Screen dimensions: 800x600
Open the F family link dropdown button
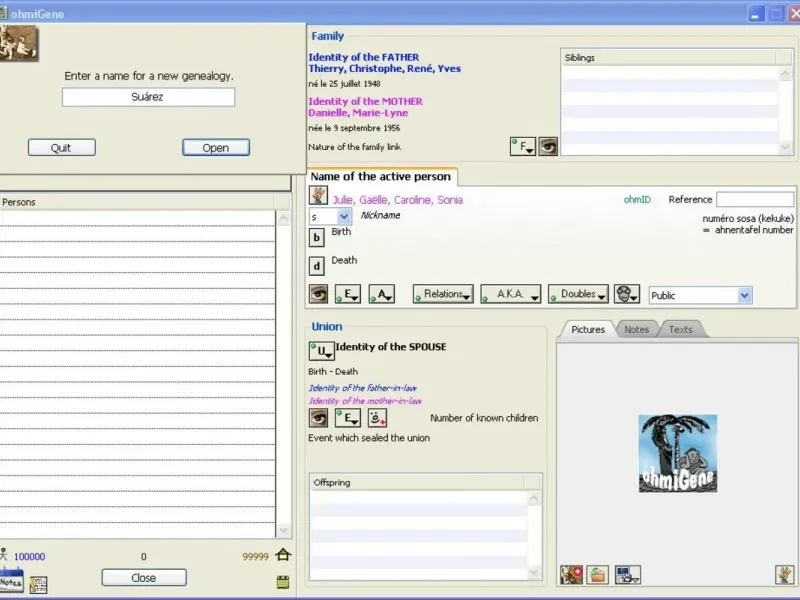click(522, 147)
